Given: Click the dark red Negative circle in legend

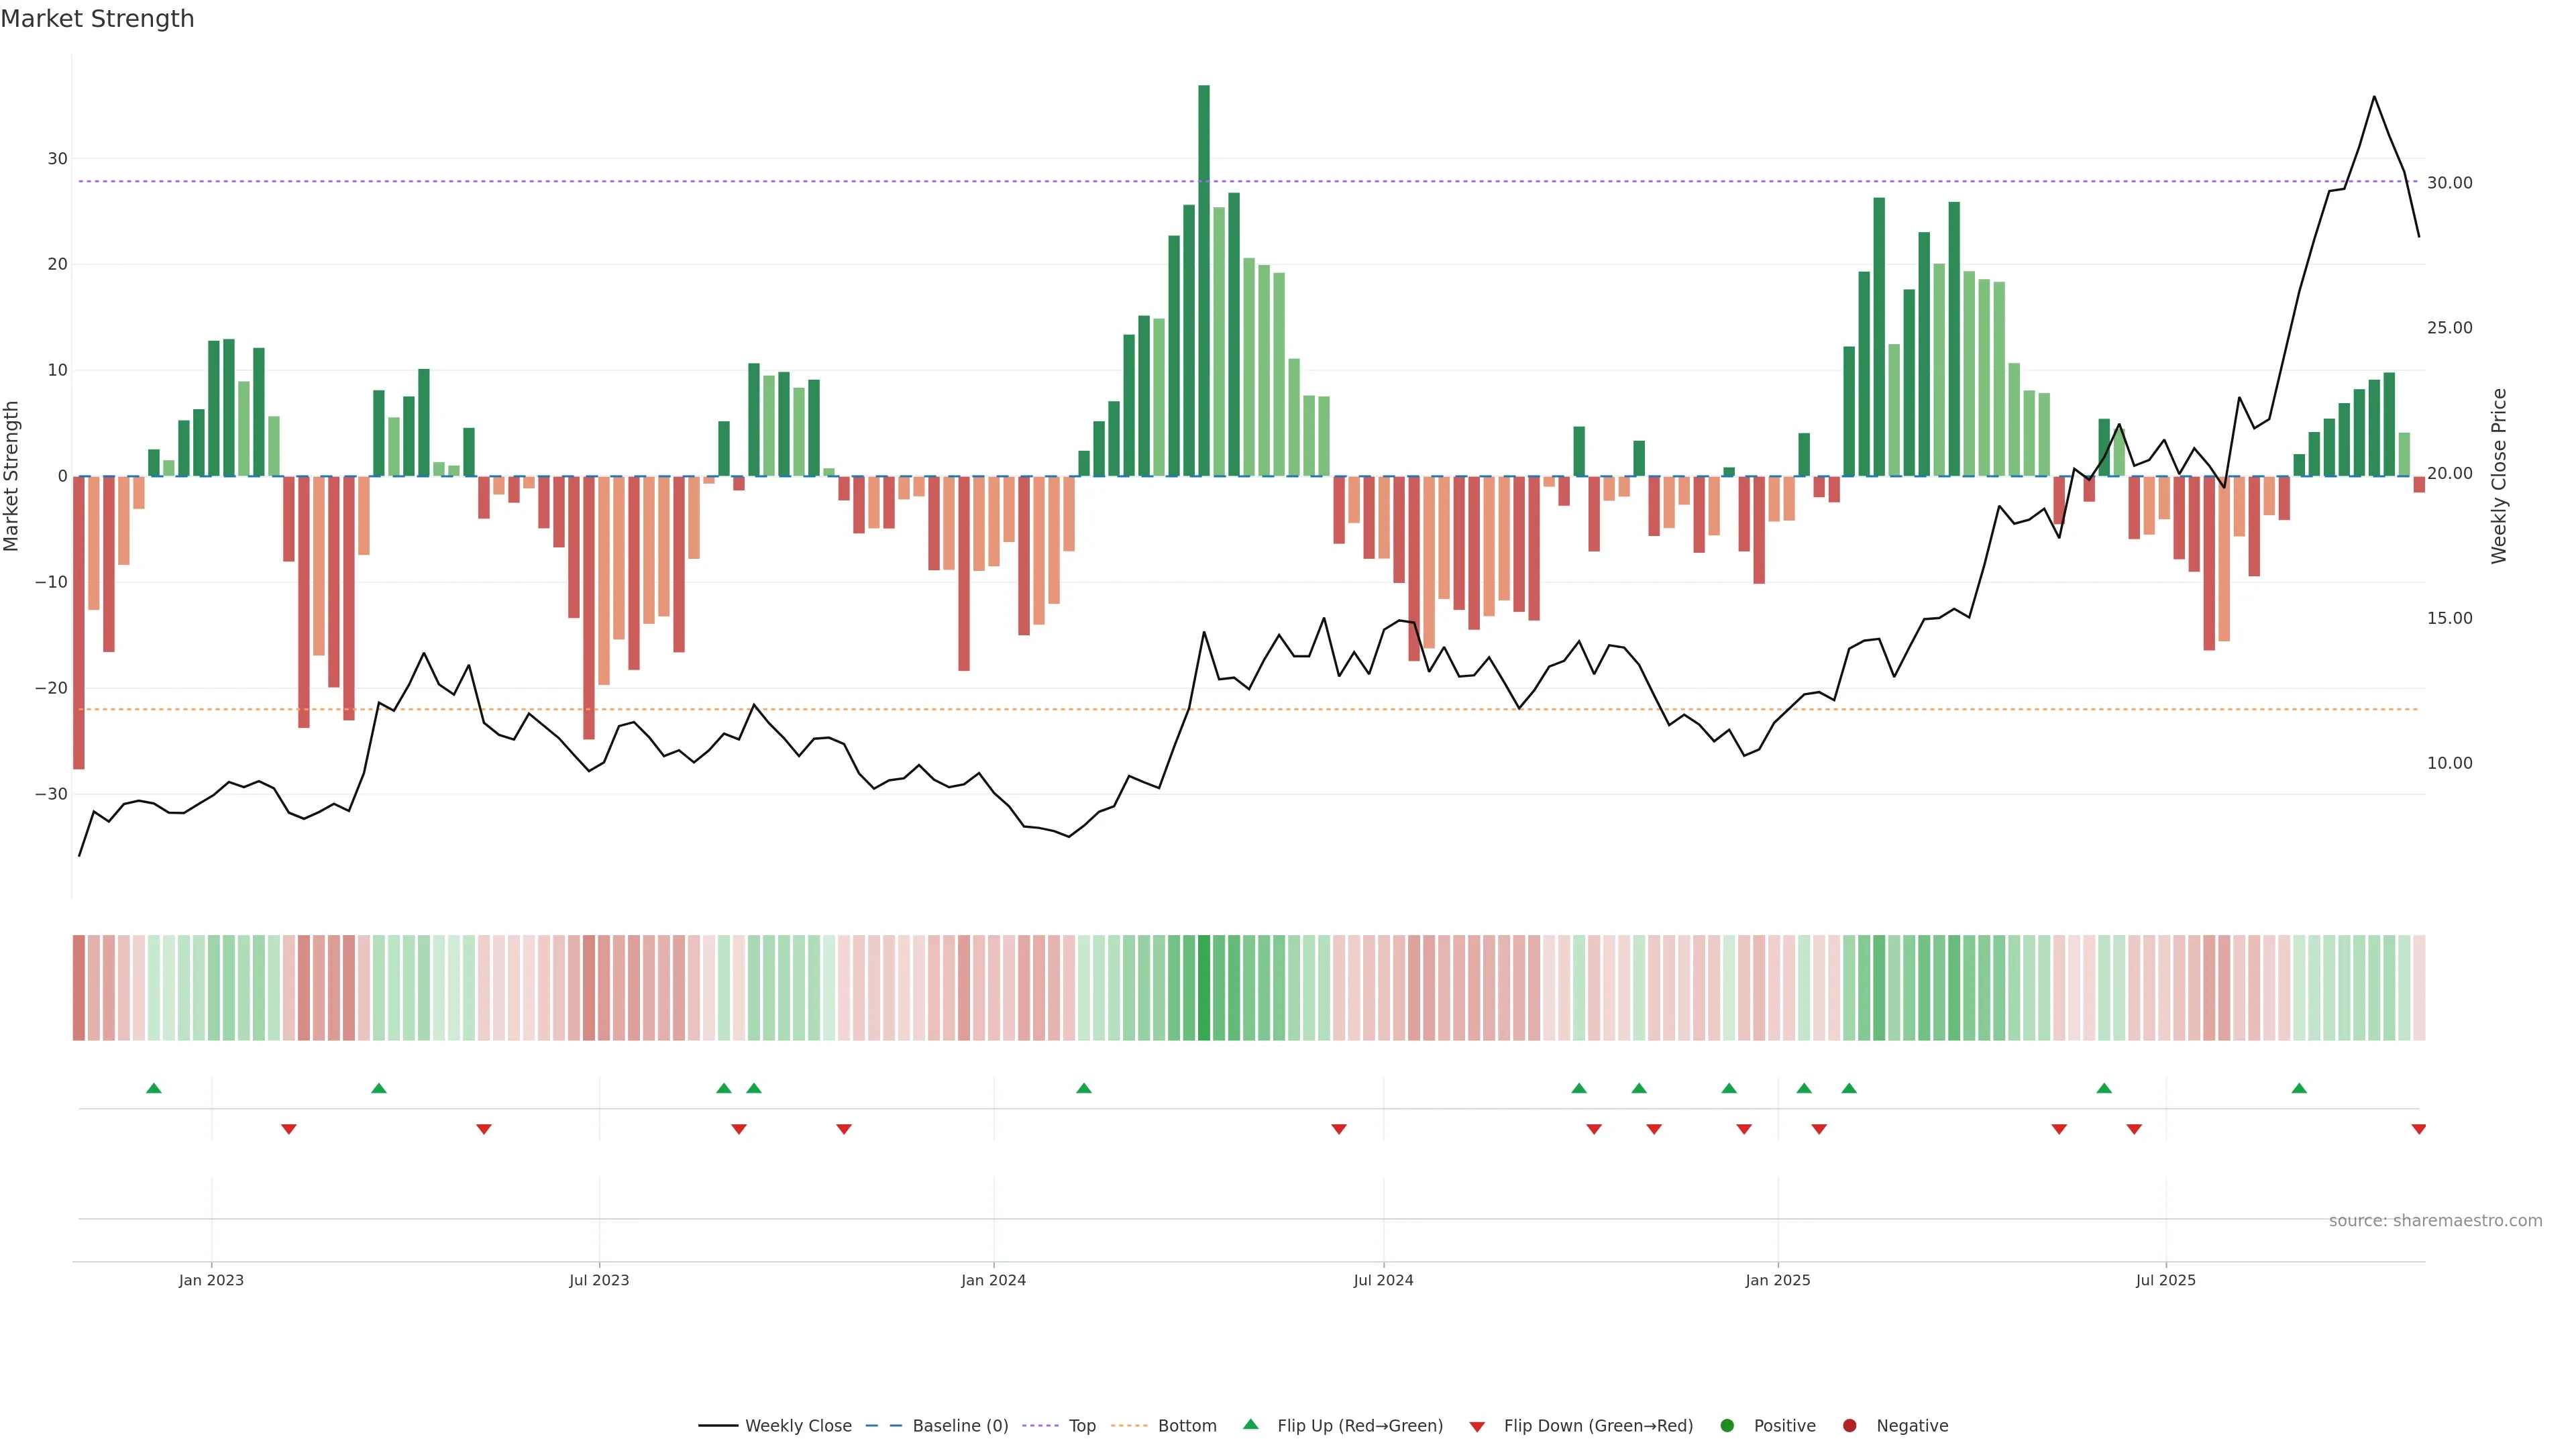Looking at the screenshot, I should 1849,1426.
